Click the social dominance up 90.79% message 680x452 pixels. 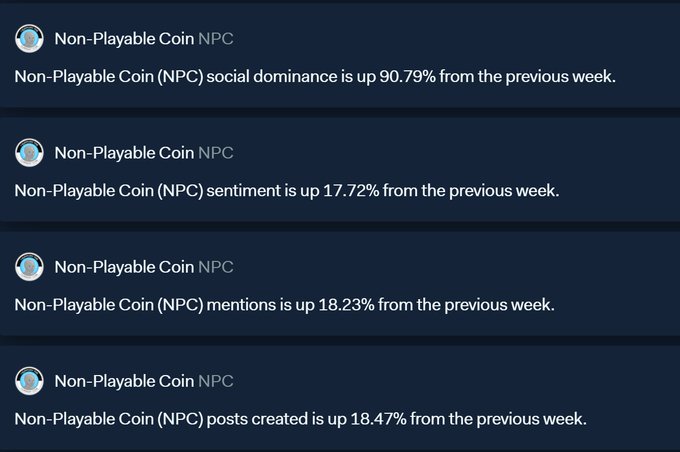click(x=315, y=77)
